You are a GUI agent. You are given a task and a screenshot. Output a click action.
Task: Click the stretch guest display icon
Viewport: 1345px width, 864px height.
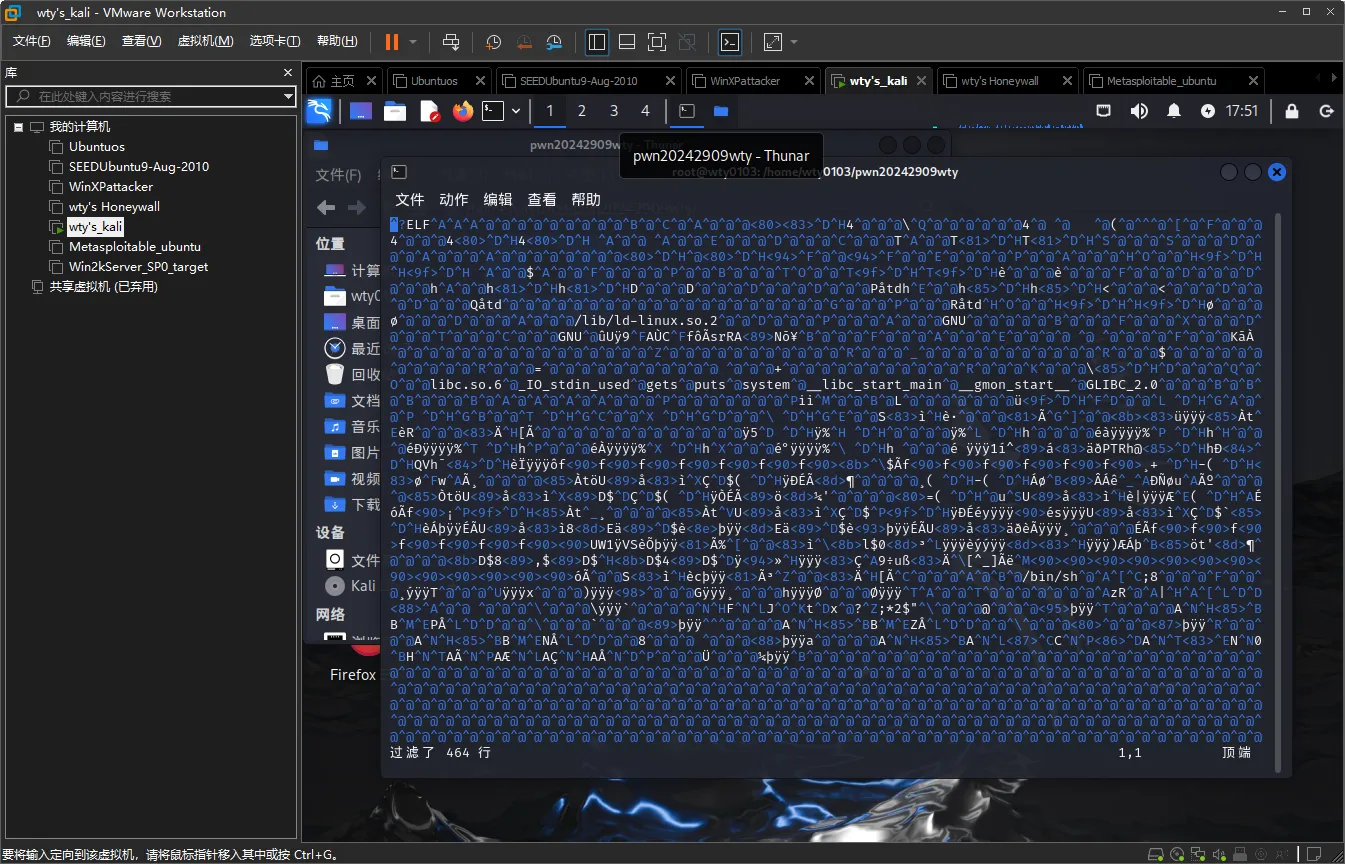[773, 42]
